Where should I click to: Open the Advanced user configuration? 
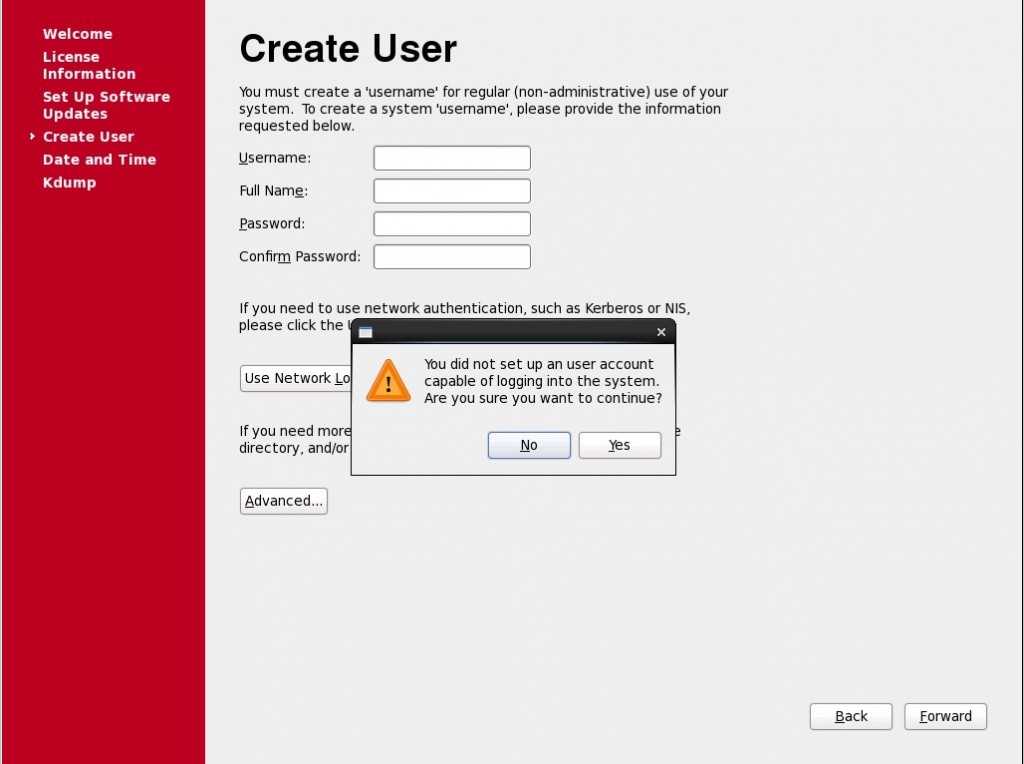pyautogui.click(x=283, y=500)
